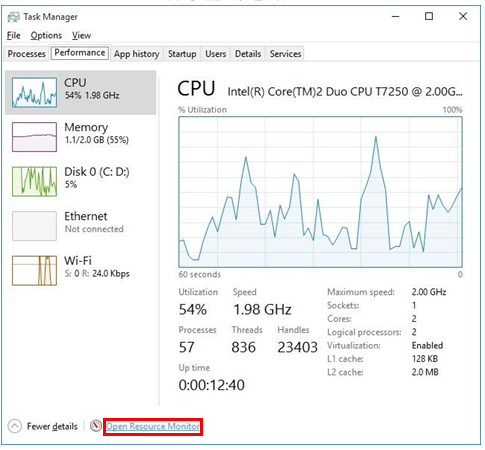Expand the View menu

point(81,35)
